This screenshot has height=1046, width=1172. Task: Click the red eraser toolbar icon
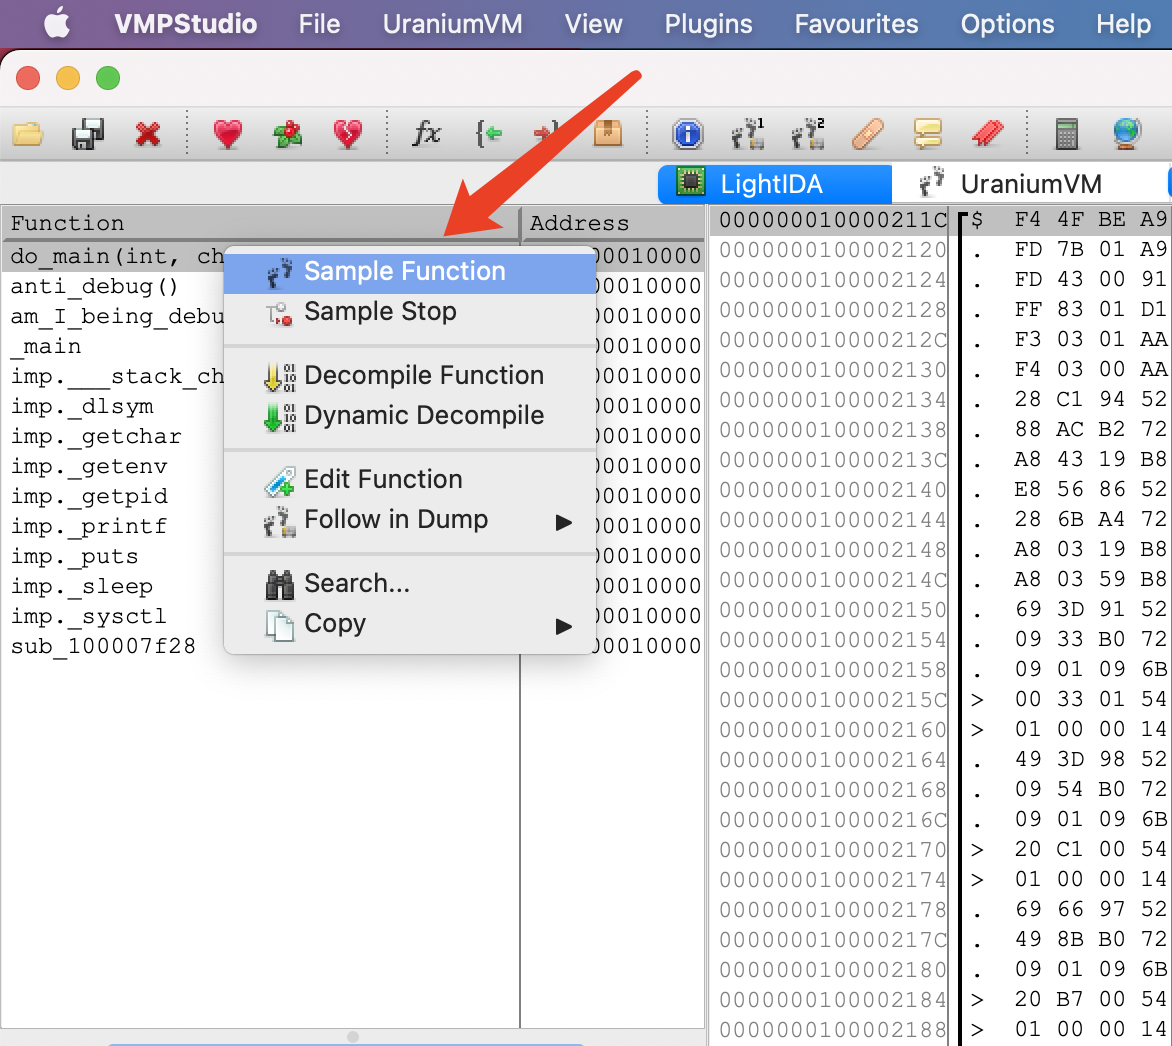[x=987, y=135]
